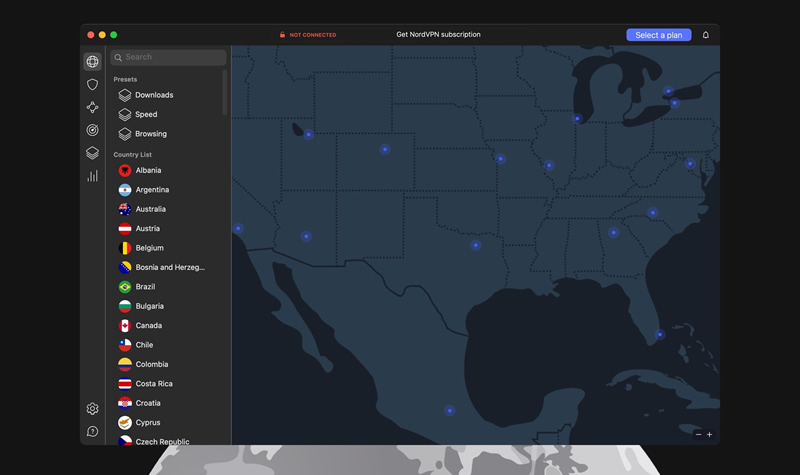Select the Downloads preset label
Screen dimensions: 800x475
tap(154, 95)
